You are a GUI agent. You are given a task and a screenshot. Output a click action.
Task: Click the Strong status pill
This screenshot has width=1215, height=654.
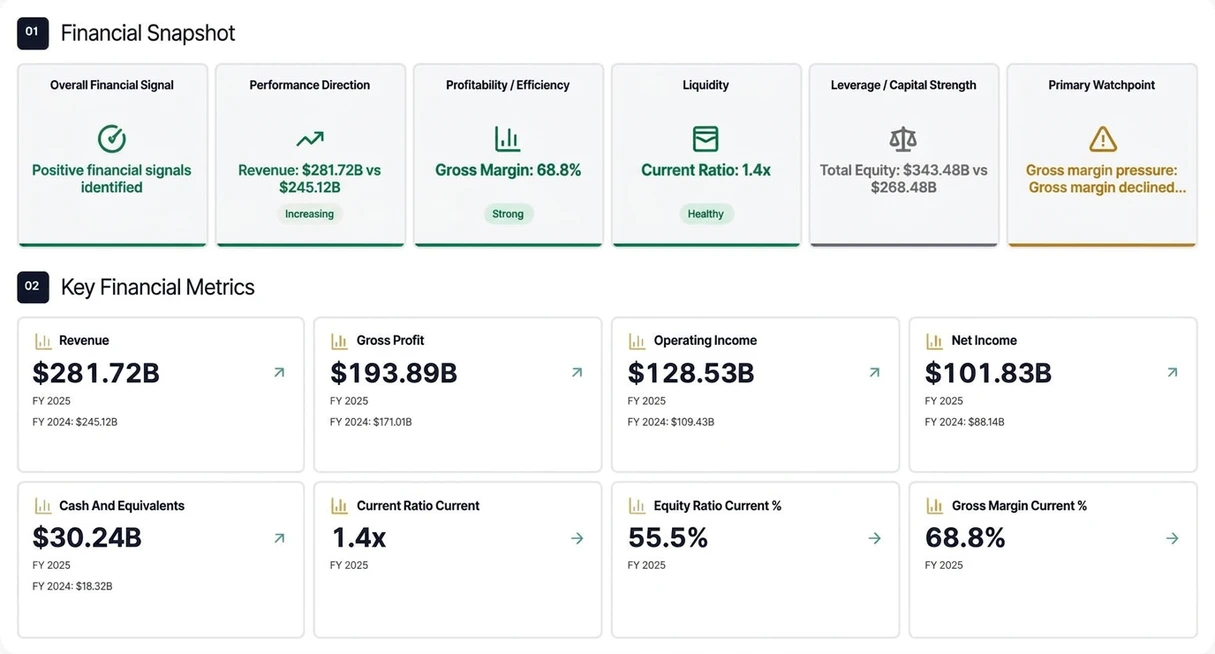pos(508,214)
